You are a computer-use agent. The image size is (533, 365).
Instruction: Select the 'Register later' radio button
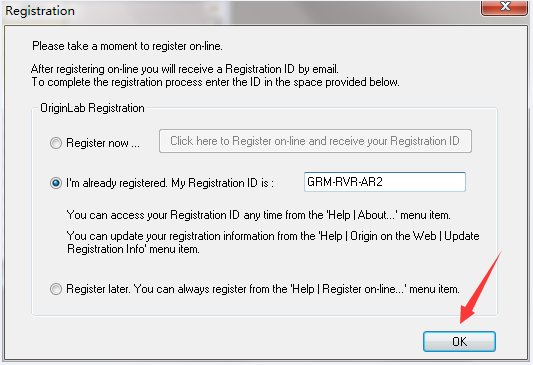[x=56, y=289]
